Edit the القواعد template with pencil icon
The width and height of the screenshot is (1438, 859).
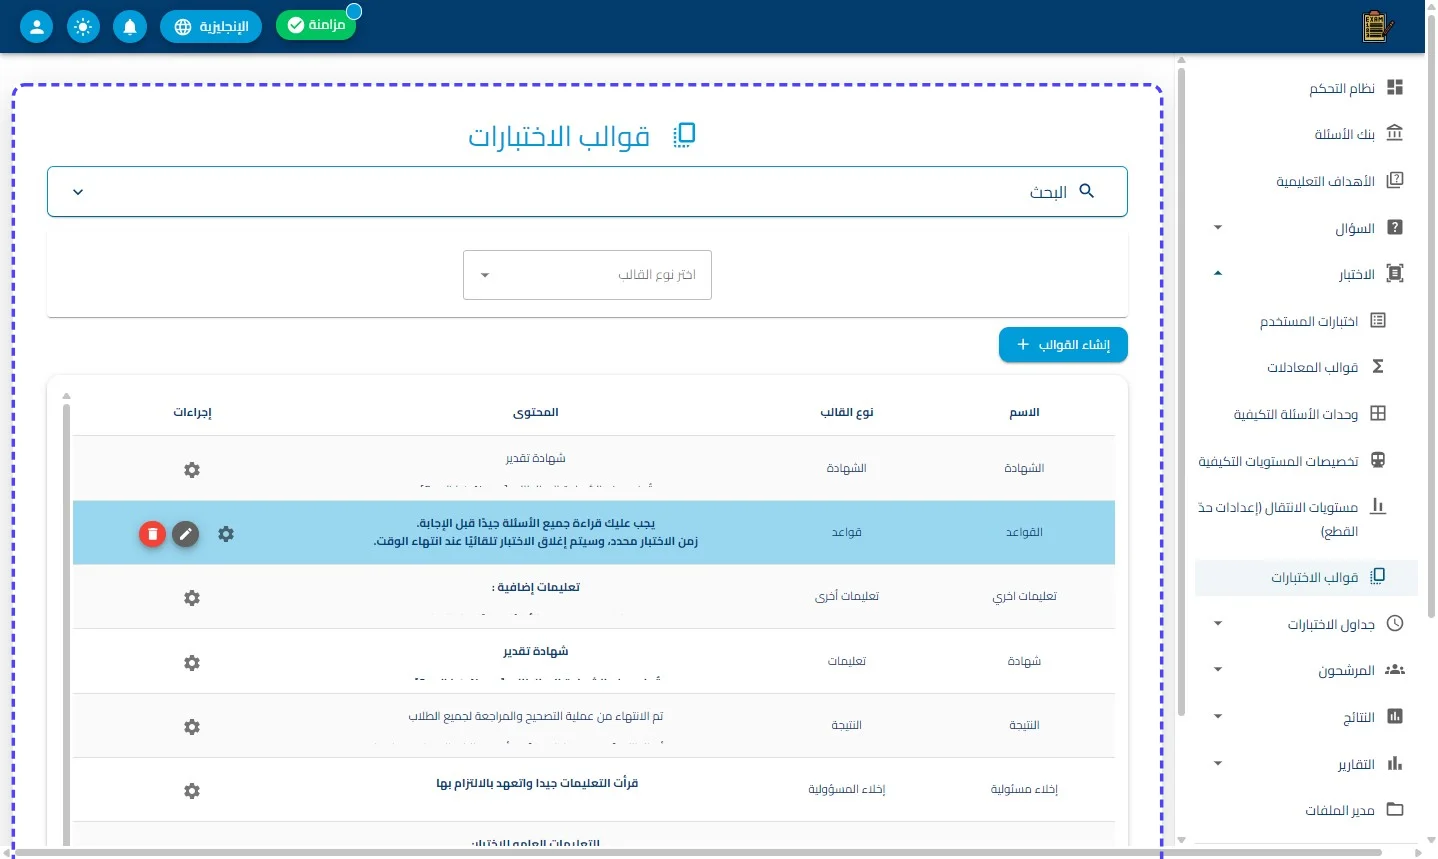click(x=185, y=534)
